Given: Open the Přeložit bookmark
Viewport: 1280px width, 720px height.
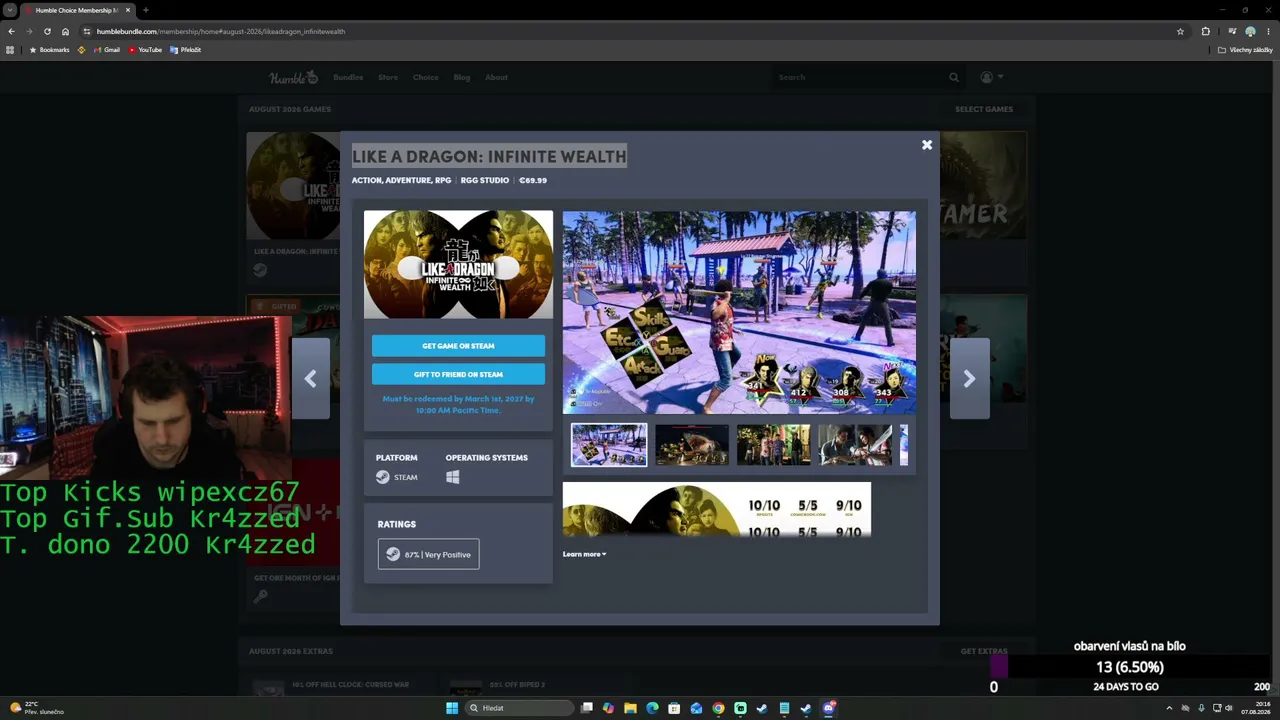Looking at the screenshot, I should point(186,50).
